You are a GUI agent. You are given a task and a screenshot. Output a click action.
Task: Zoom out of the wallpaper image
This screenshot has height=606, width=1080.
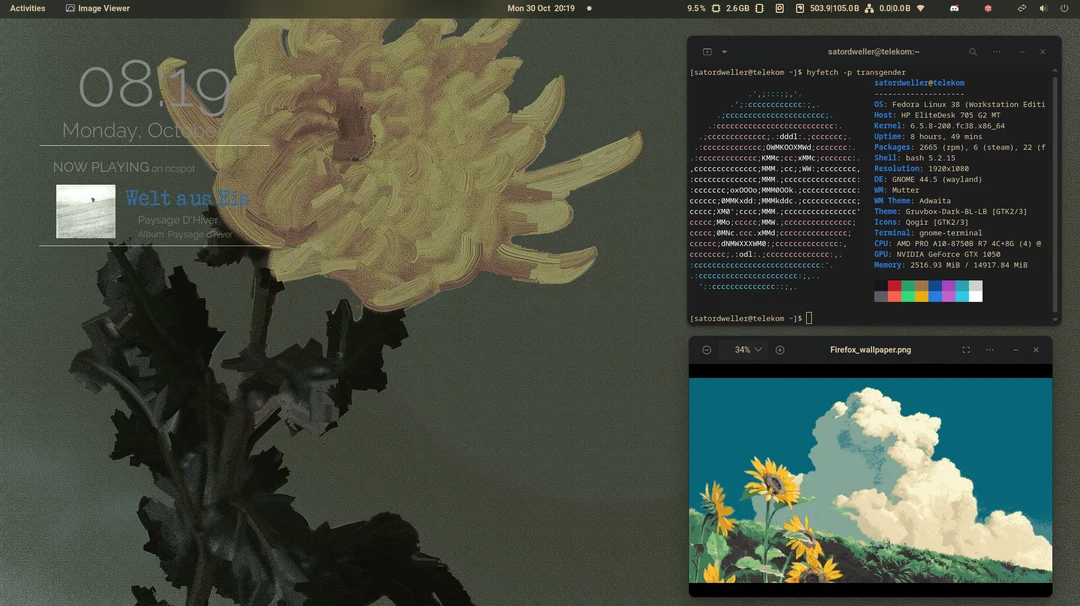point(707,350)
